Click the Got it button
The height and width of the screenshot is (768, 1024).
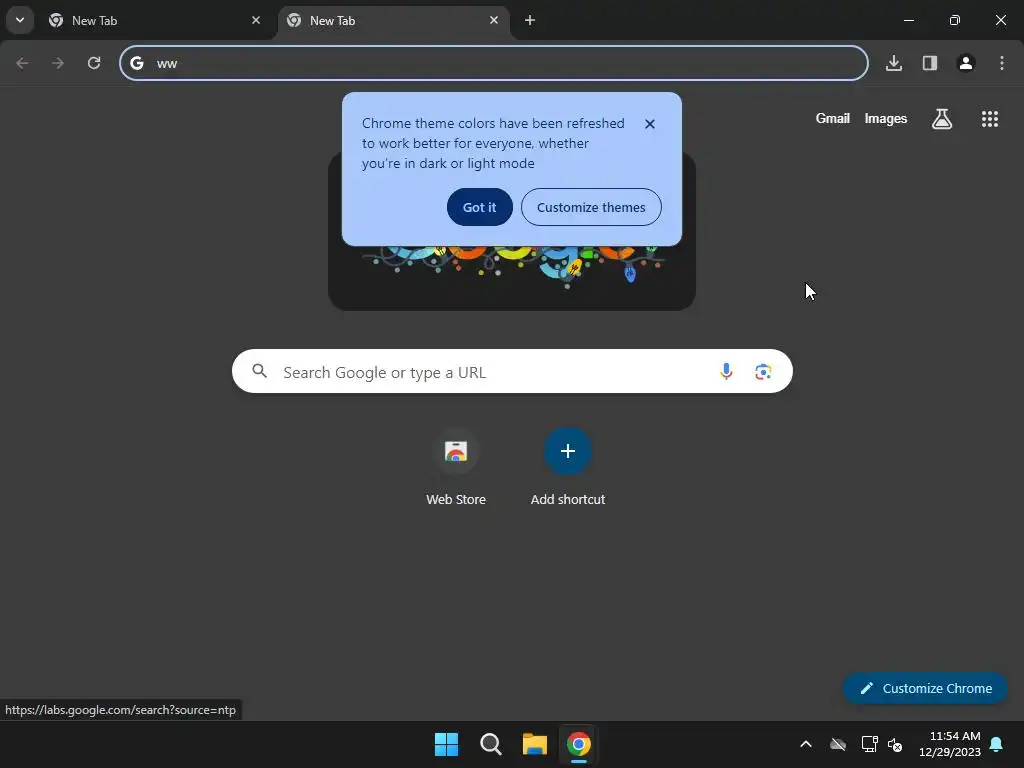(480, 207)
